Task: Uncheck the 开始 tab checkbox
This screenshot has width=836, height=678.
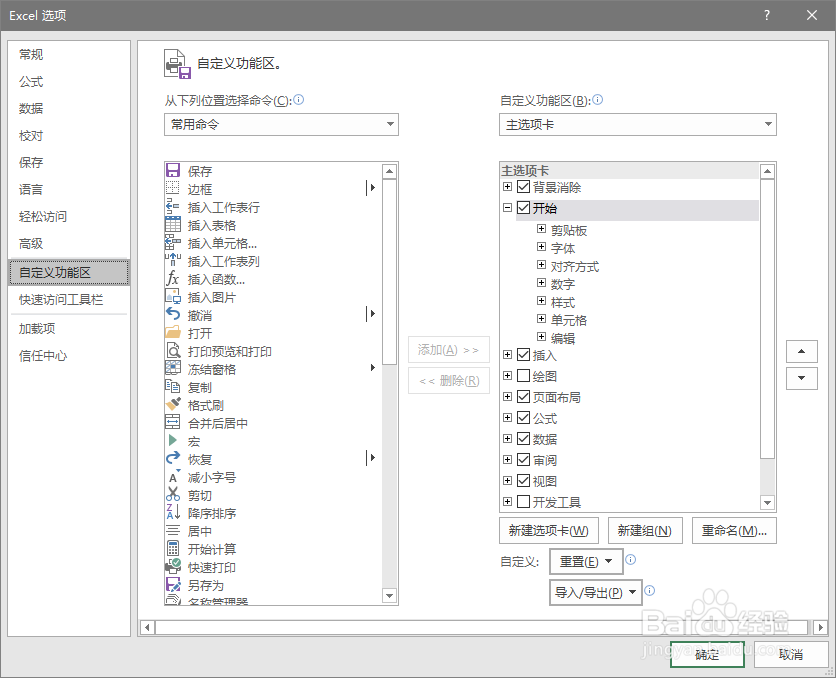Action: pyautogui.click(x=524, y=207)
